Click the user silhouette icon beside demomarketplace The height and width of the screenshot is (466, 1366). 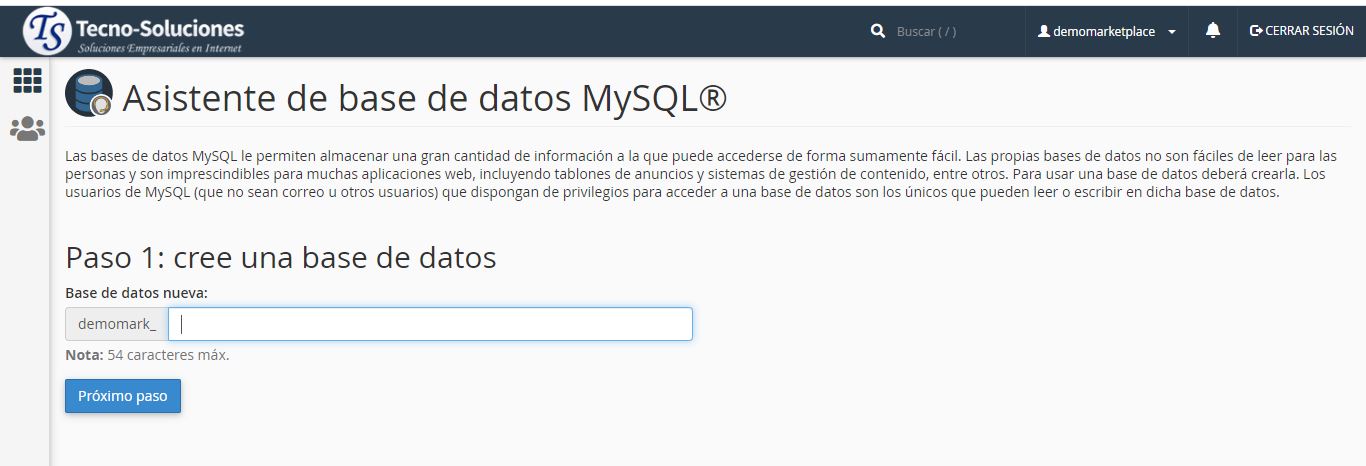(1044, 31)
